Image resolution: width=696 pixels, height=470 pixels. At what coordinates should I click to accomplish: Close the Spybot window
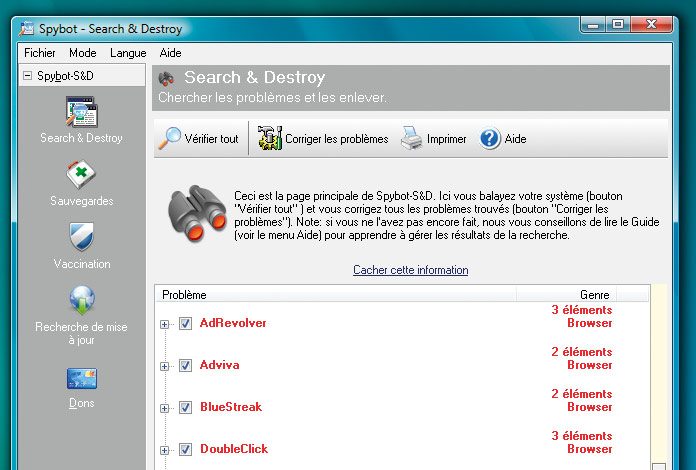click(651, 24)
